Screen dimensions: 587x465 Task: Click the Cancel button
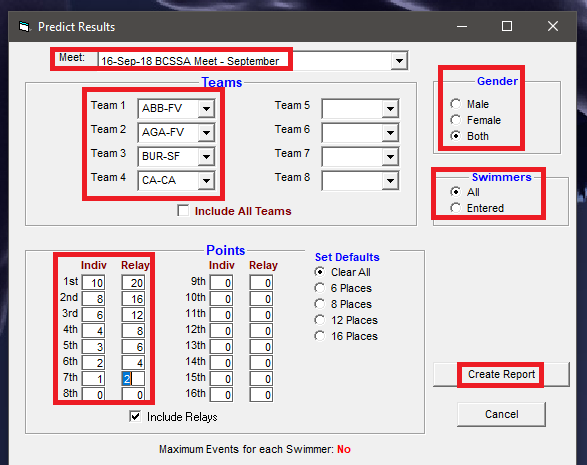(x=501, y=414)
